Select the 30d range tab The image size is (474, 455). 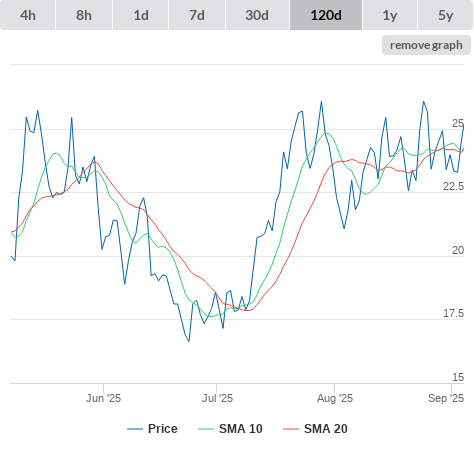(x=257, y=15)
